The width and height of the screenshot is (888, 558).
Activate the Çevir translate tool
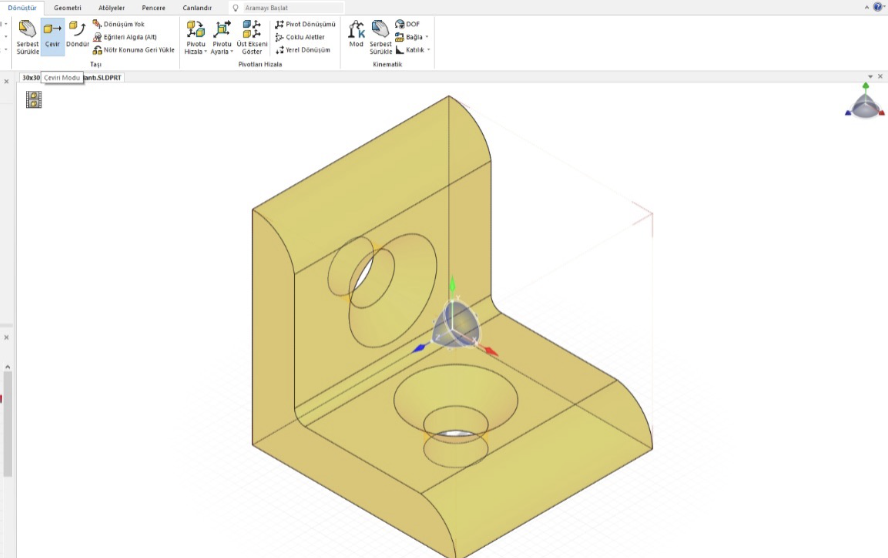(x=53, y=37)
